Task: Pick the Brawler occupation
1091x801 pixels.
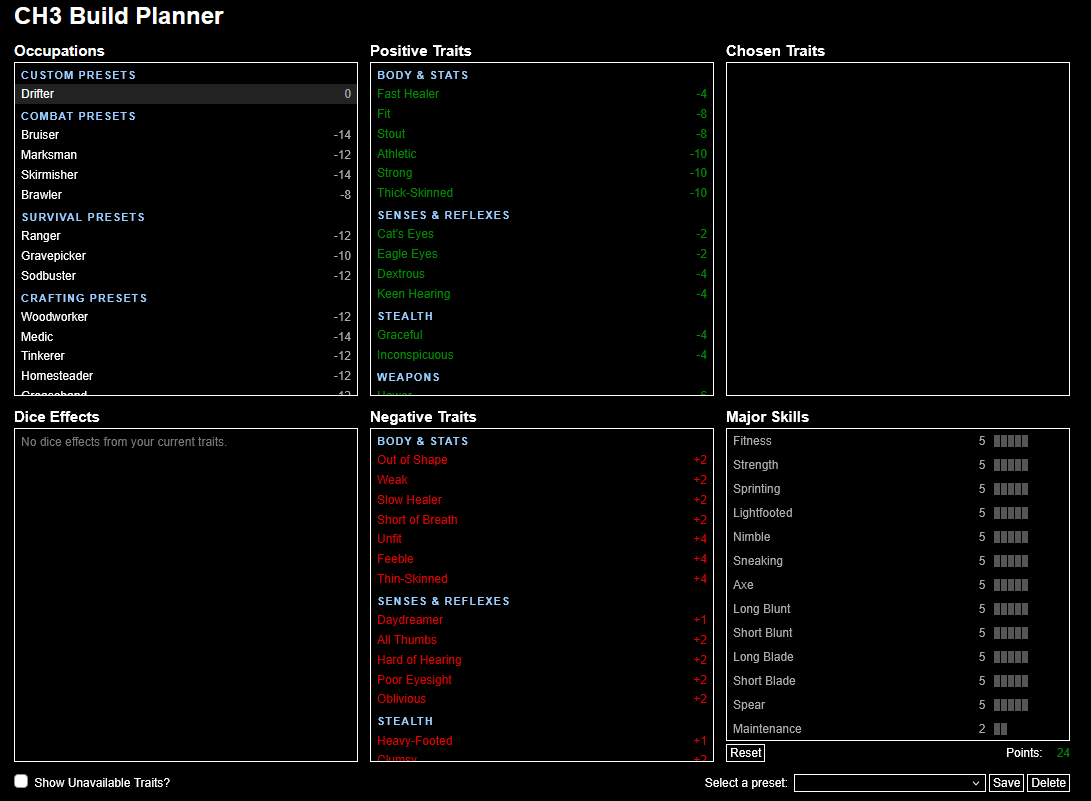Action: [186, 196]
